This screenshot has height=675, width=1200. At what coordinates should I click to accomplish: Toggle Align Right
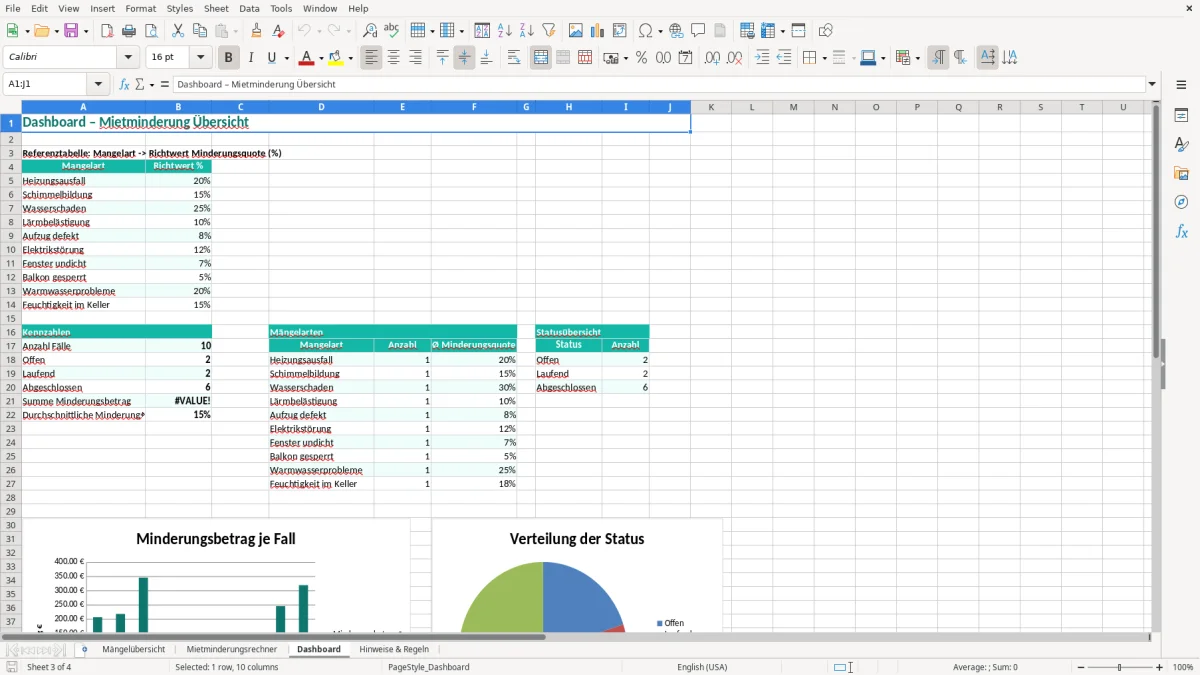[416, 58]
